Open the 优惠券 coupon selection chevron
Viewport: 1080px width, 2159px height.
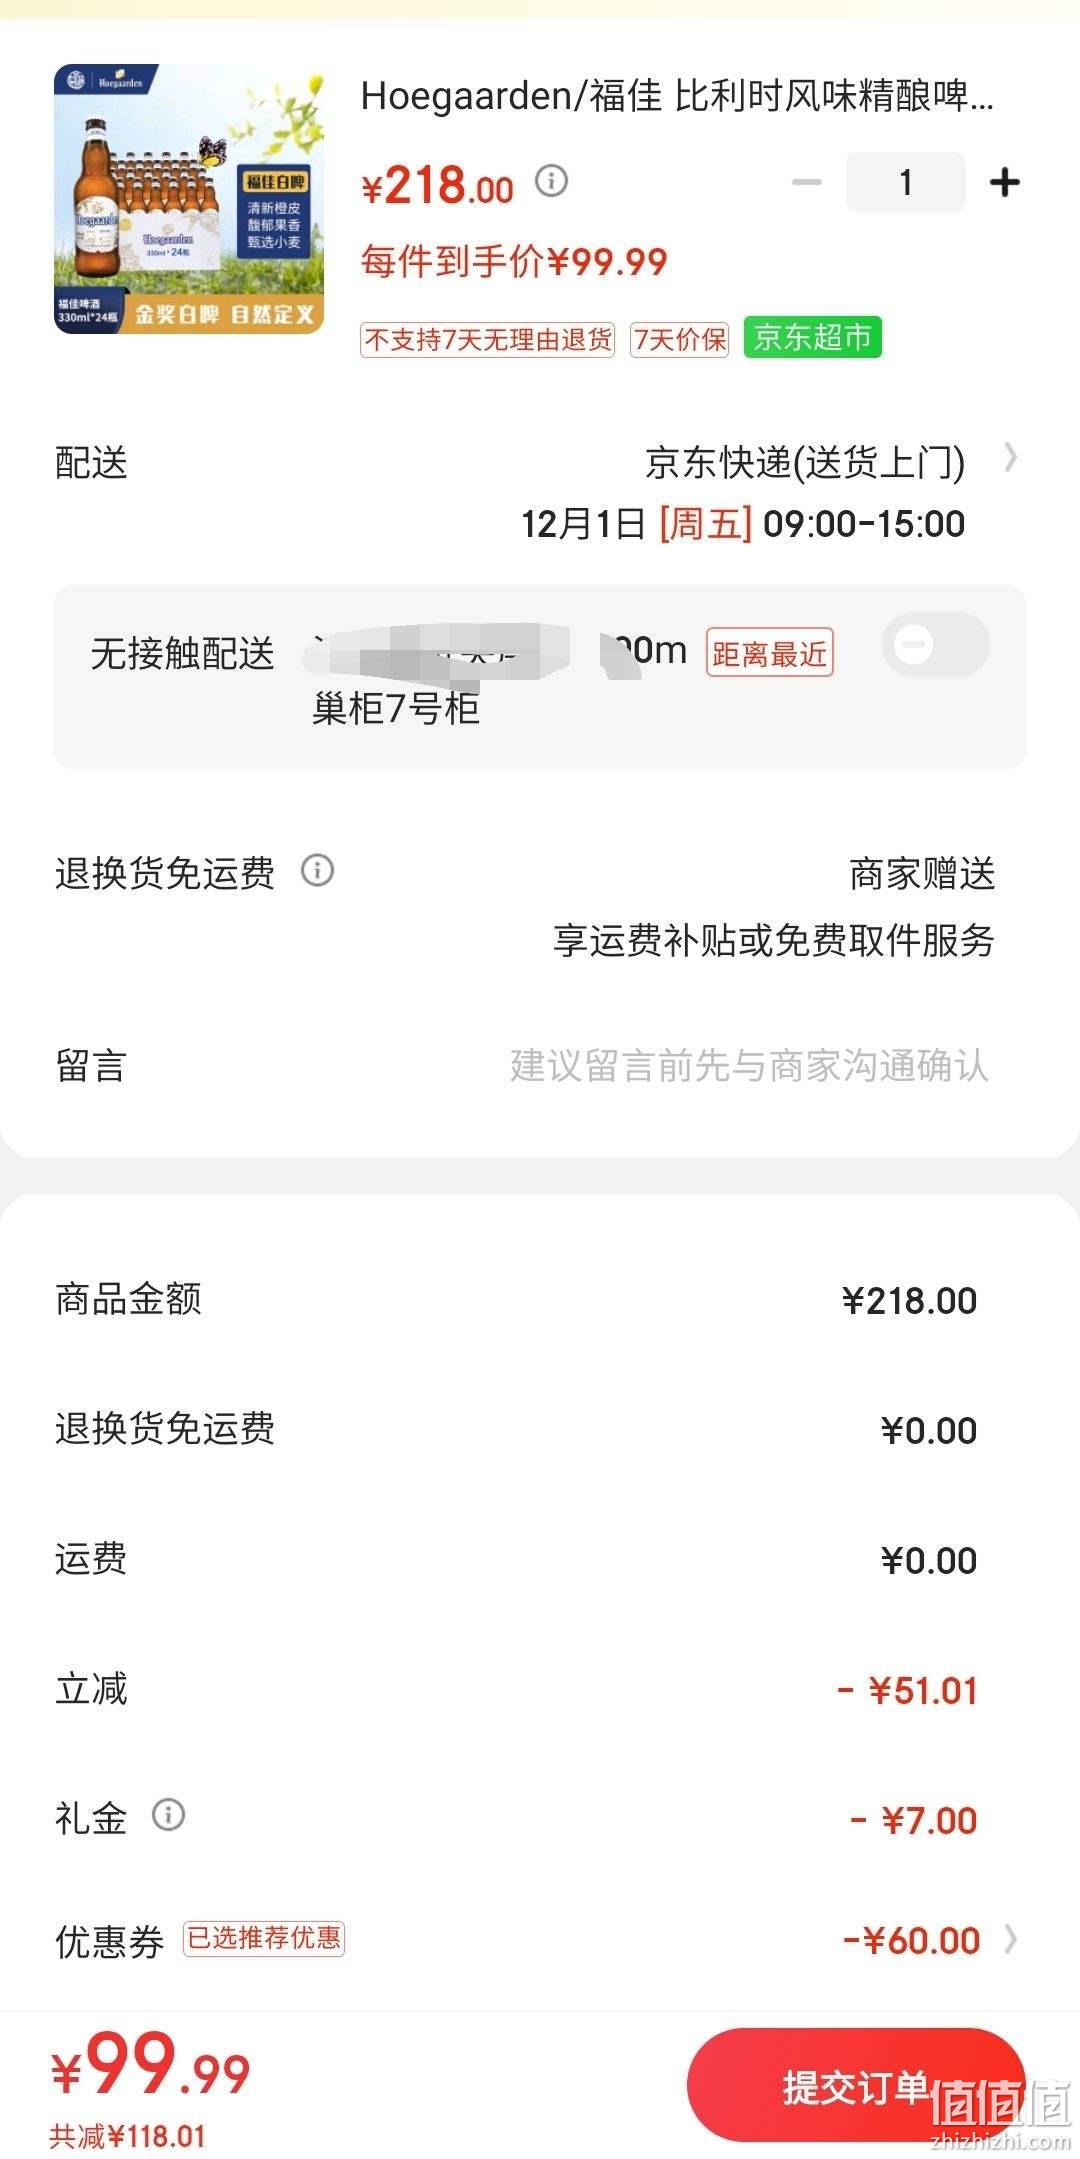(1011, 1940)
